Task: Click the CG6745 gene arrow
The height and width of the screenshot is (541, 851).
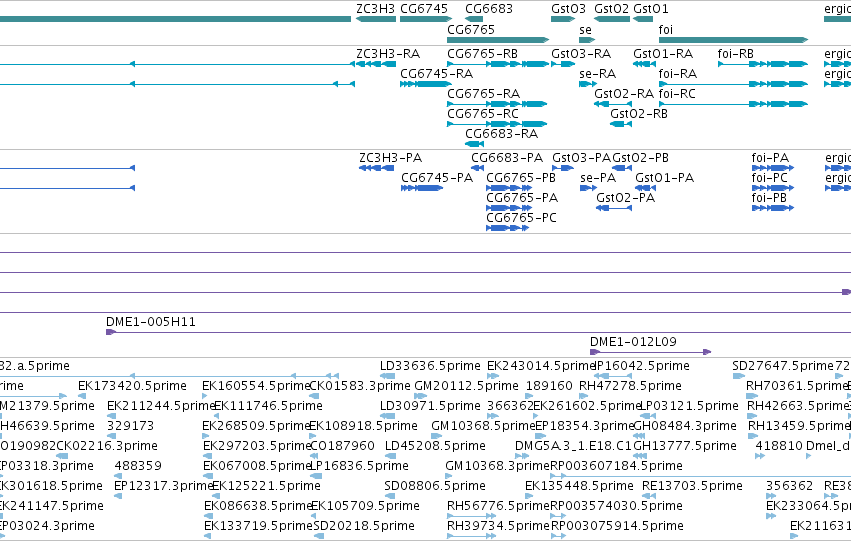Action: [426, 19]
